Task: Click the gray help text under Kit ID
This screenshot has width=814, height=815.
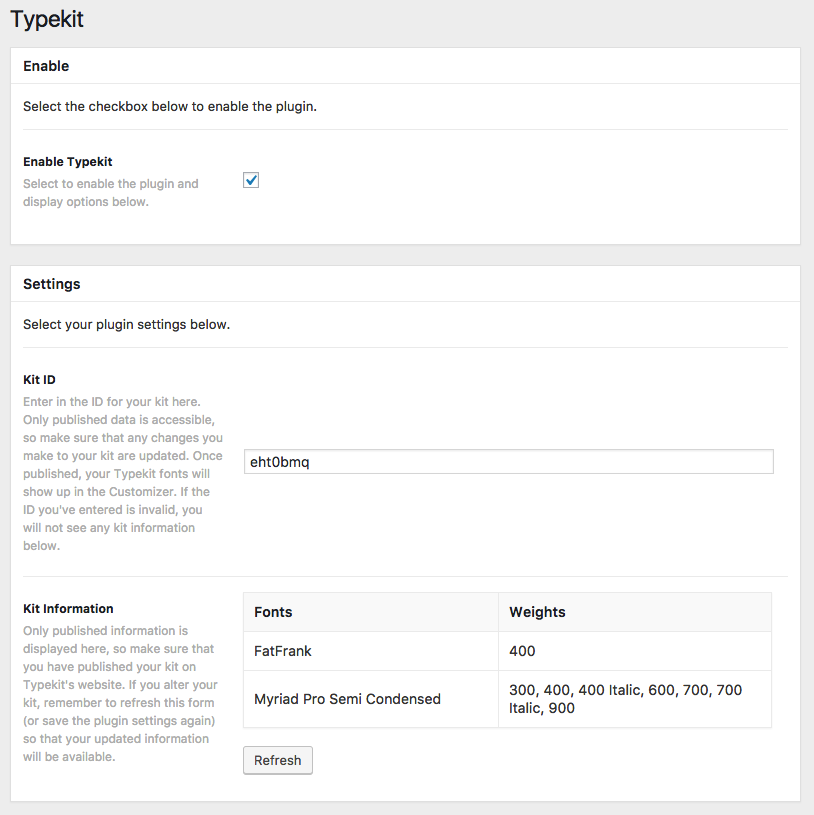Action: click(121, 474)
